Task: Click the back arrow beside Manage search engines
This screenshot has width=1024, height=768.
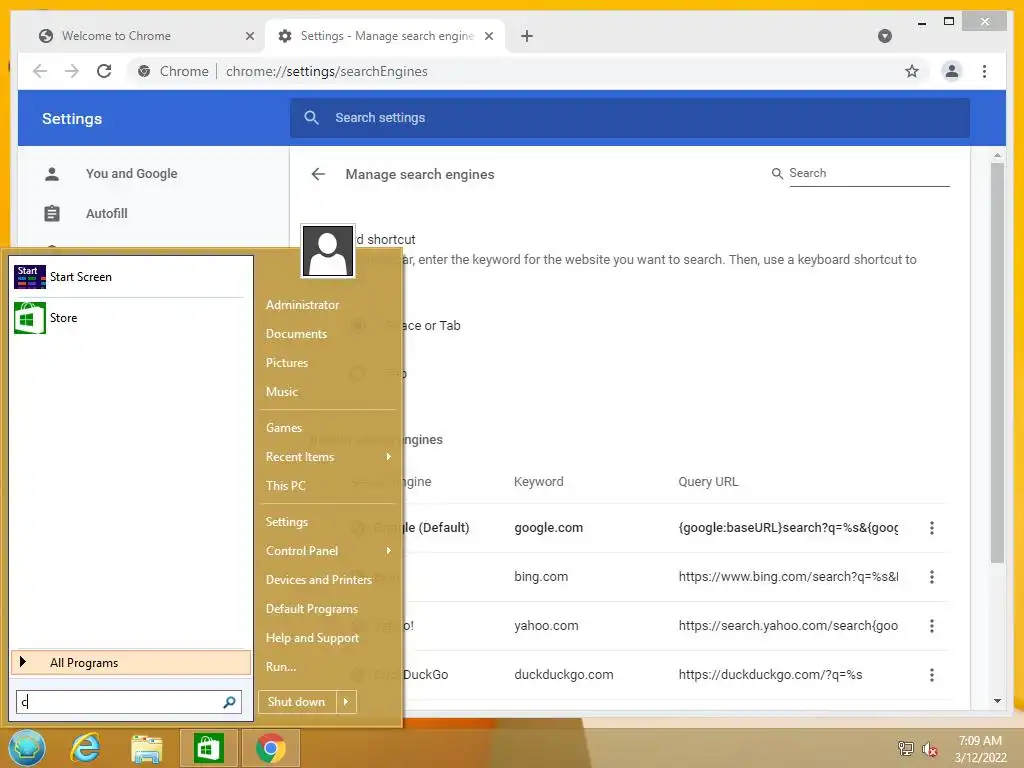Action: click(318, 174)
